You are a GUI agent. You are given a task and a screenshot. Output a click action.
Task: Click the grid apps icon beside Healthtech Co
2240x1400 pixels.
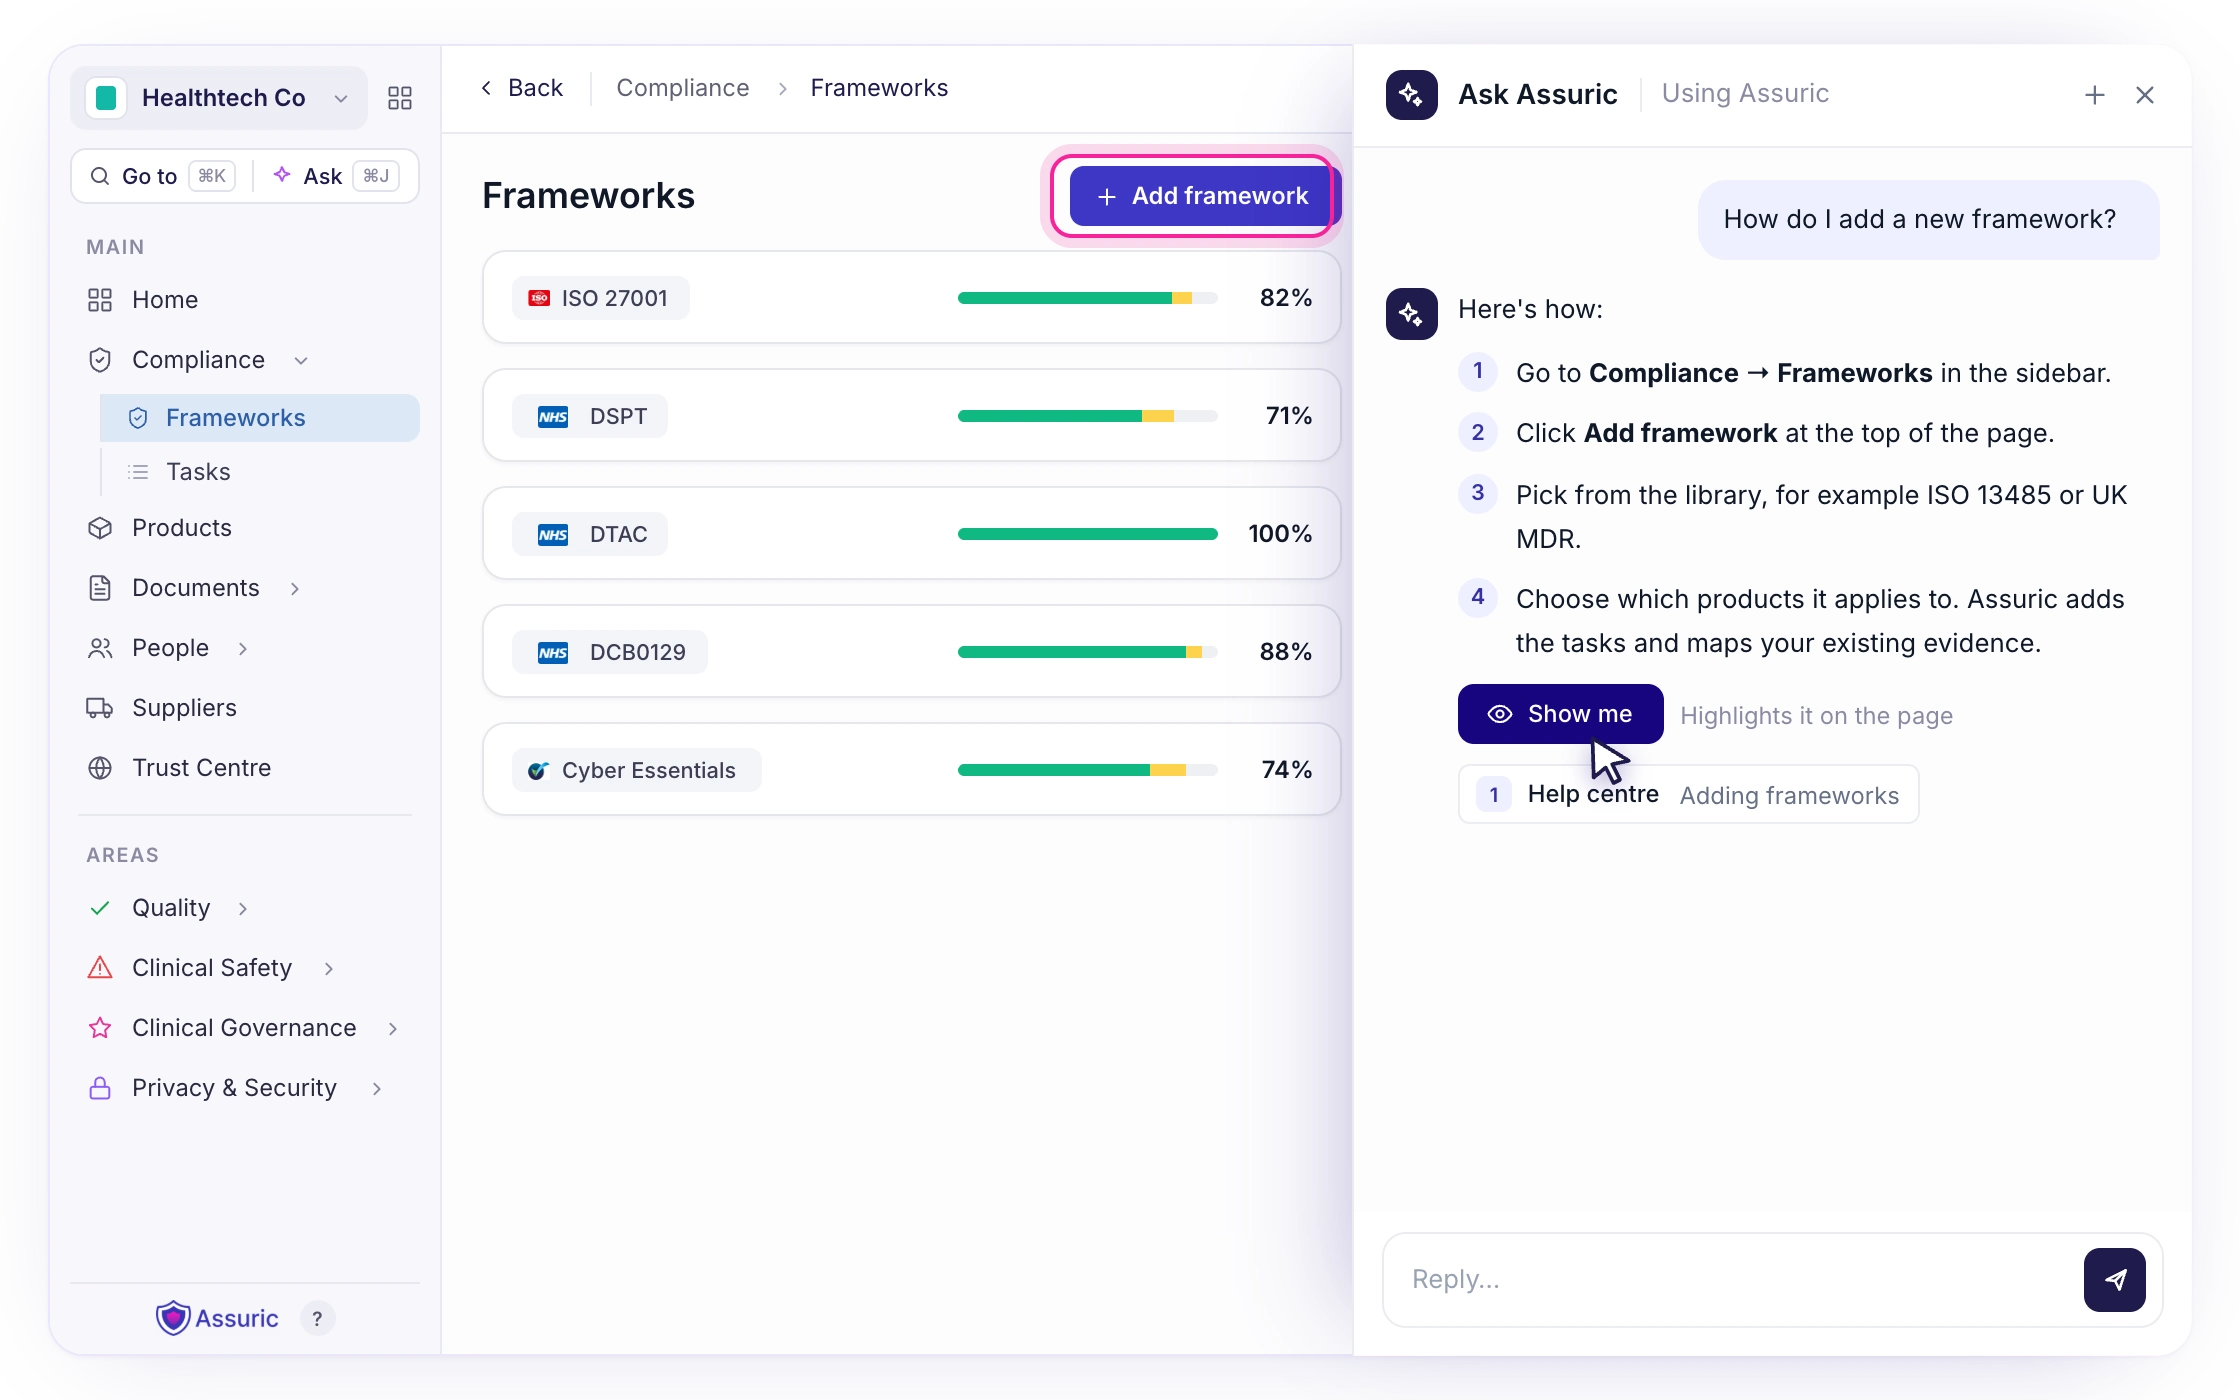pos(400,98)
